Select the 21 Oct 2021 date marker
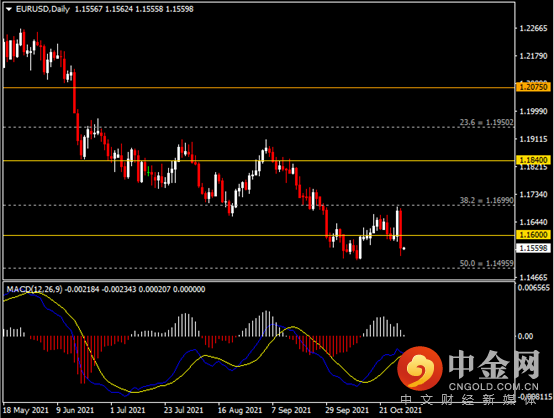This screenshot has height=418, width=554. click(400, 410)
